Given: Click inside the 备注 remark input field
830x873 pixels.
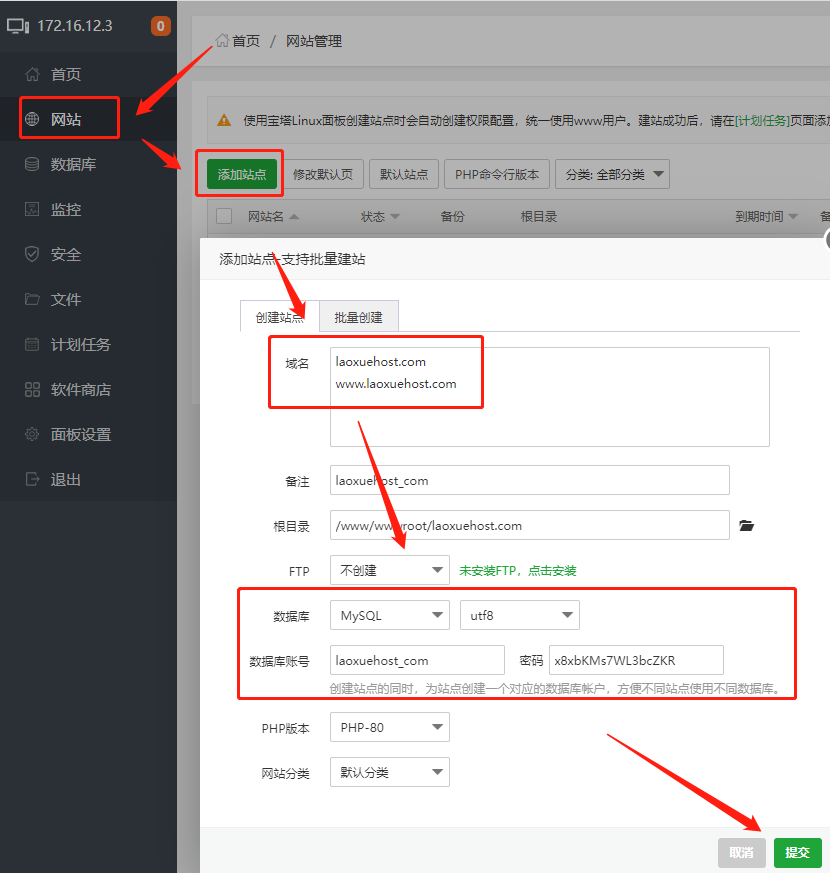Looking at the screenshot, I should point(528,480).
